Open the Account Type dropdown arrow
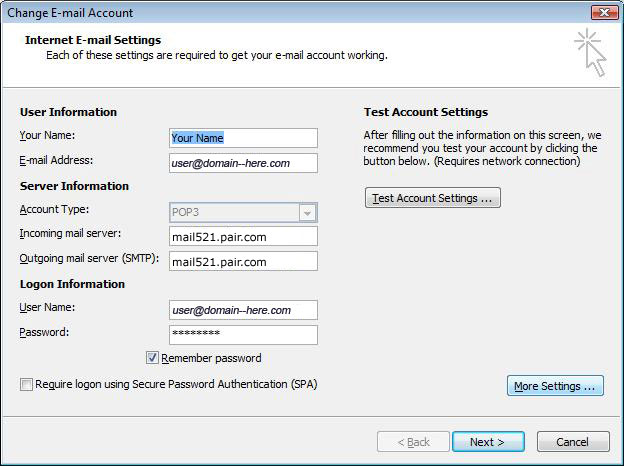Viewport: 624px width, 466px height. coord(307,213)
